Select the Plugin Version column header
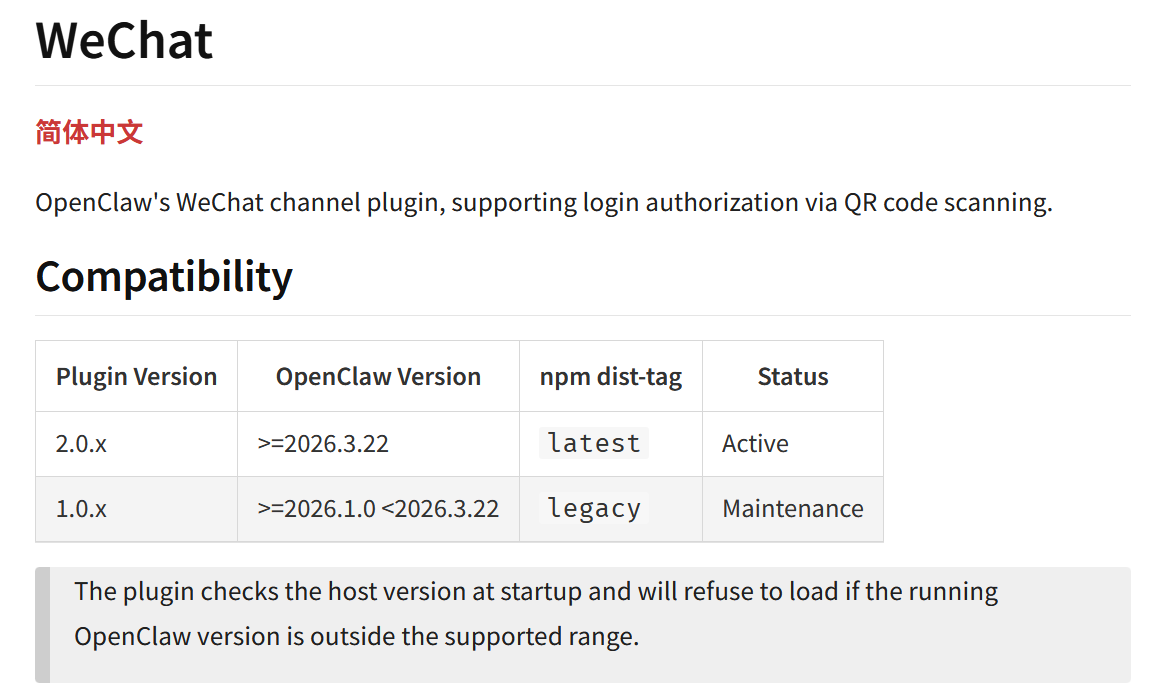Screen dimensions: 1161x699 tap(136, 377)
